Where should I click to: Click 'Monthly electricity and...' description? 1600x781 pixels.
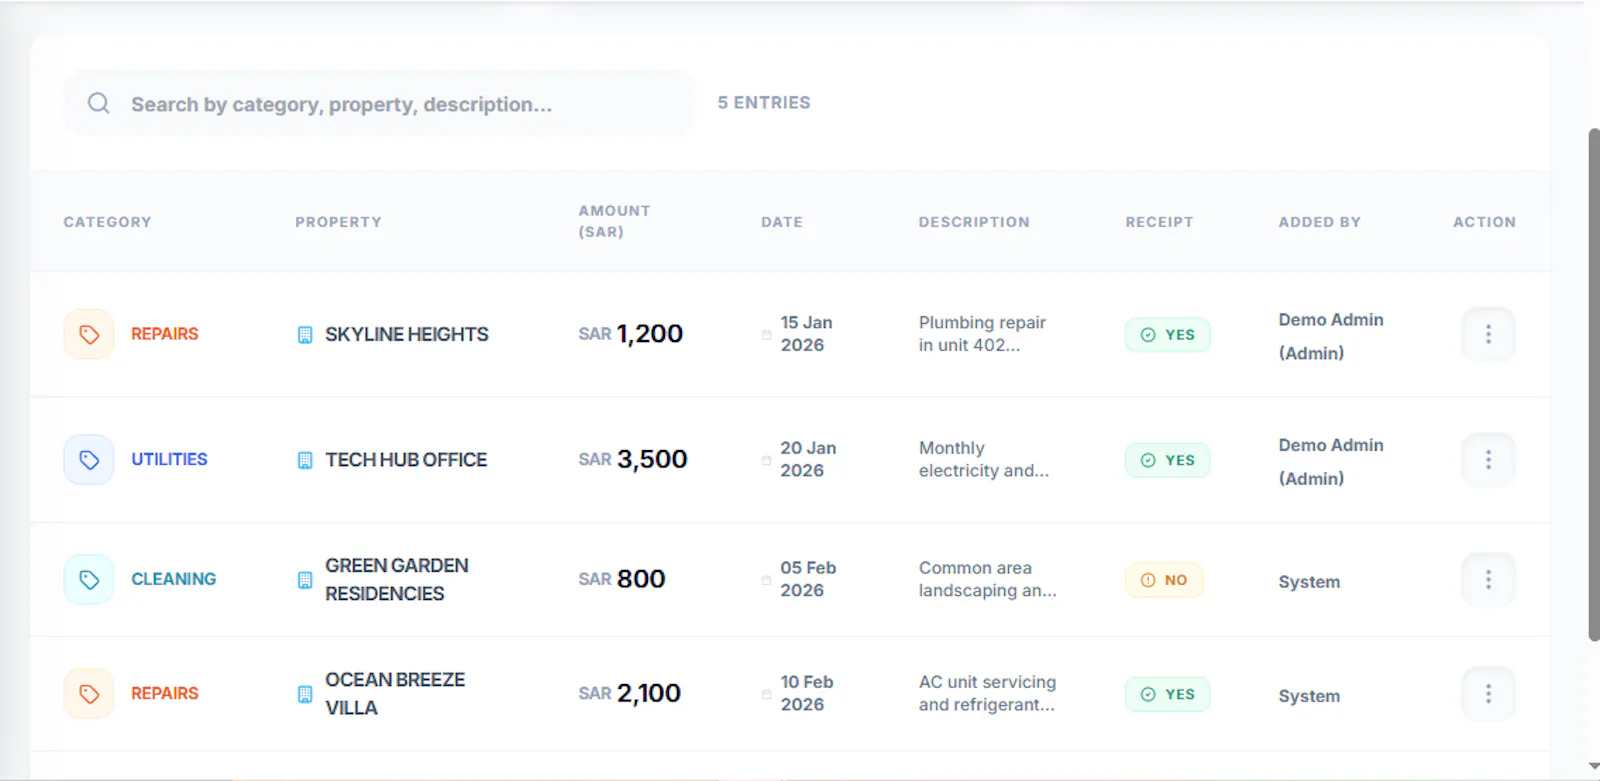[x=984, y=460]
